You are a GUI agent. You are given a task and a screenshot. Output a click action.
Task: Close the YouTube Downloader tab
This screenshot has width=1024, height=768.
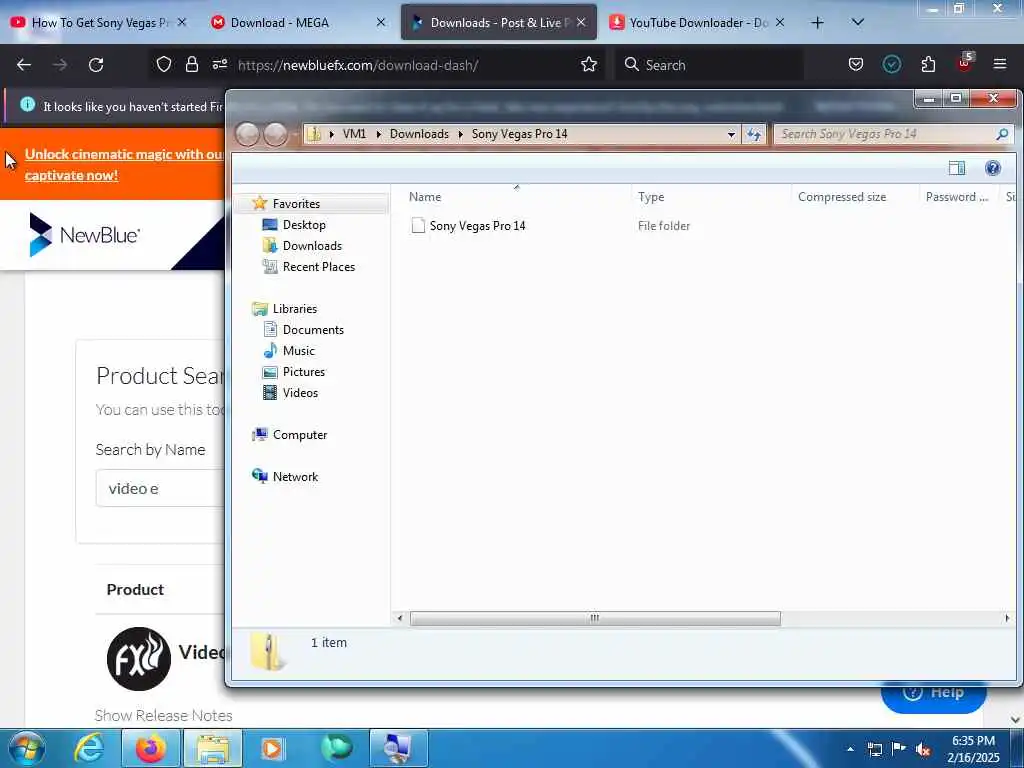780,22
